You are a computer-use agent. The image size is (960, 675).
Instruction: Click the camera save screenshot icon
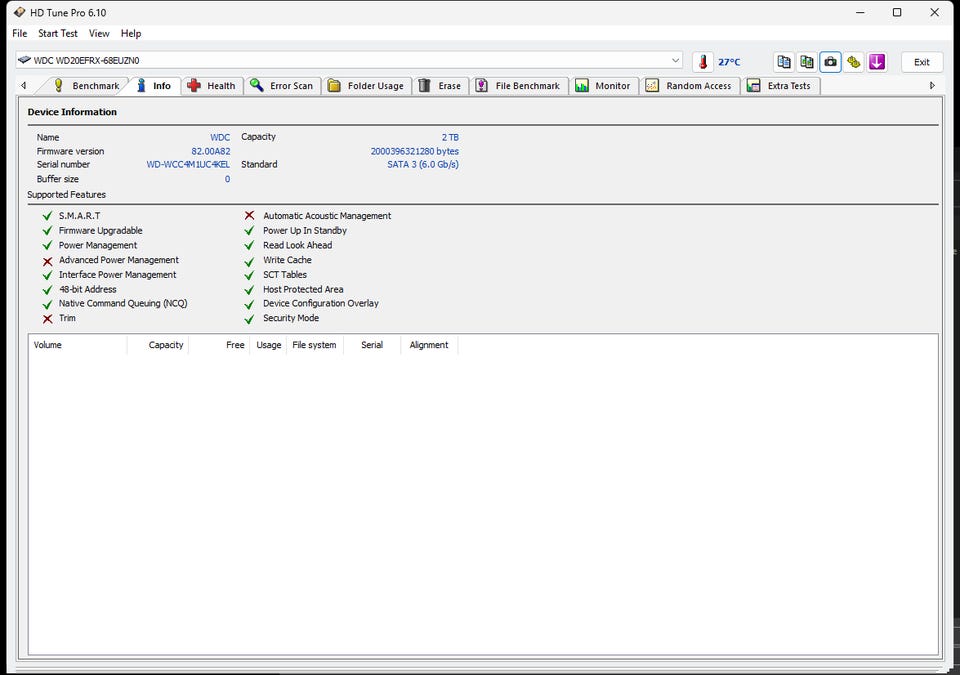coord(830,62)
